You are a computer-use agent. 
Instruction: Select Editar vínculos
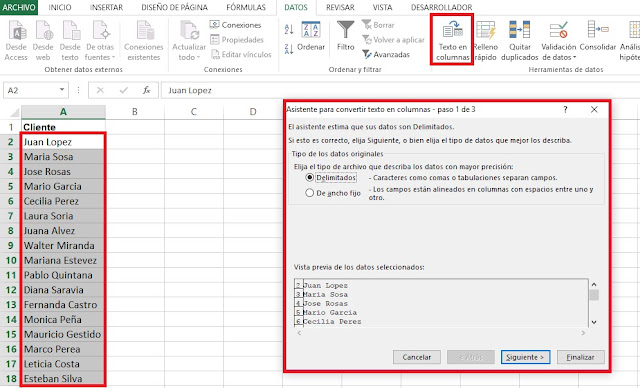click(x=241, y=54)
